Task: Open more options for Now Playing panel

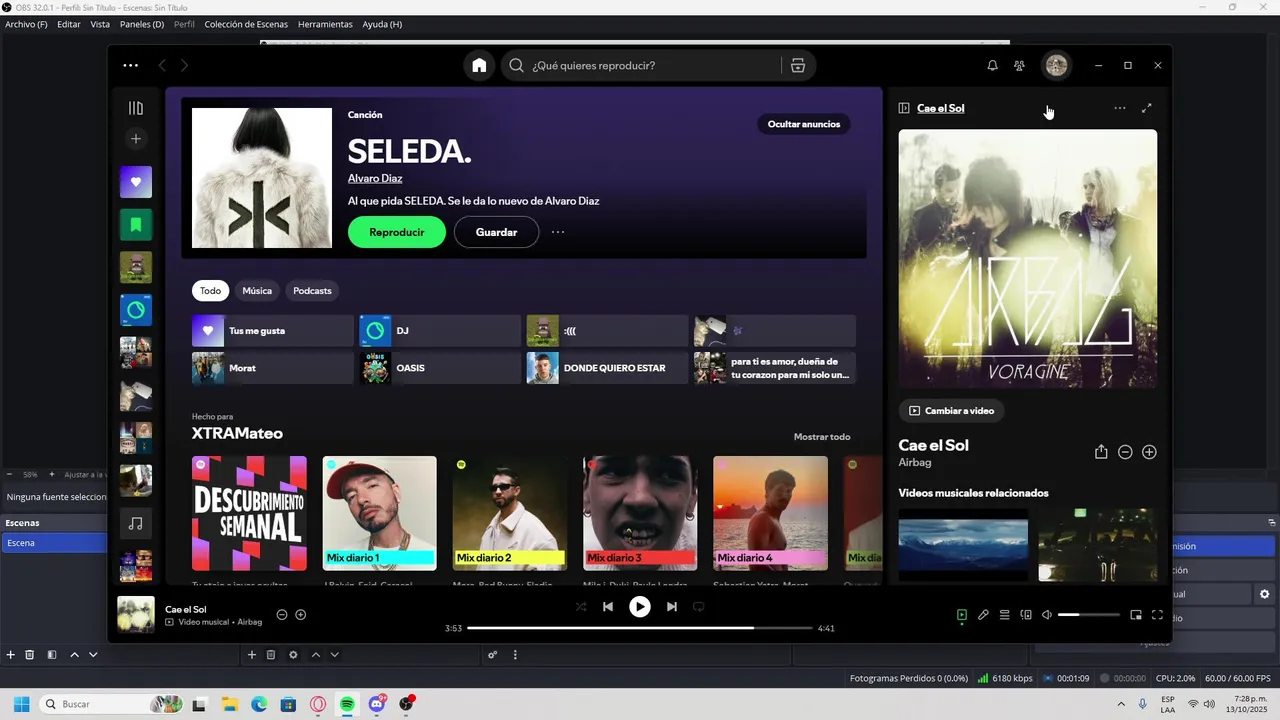Action: 1120,108
